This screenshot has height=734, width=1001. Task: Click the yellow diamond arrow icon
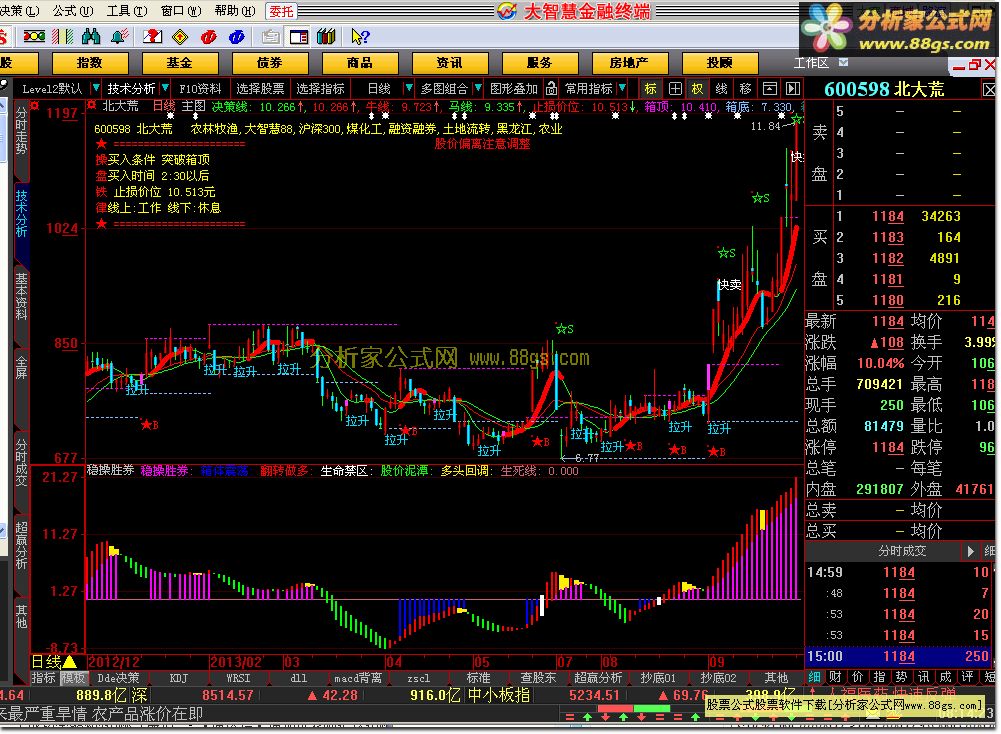[180, 36]
